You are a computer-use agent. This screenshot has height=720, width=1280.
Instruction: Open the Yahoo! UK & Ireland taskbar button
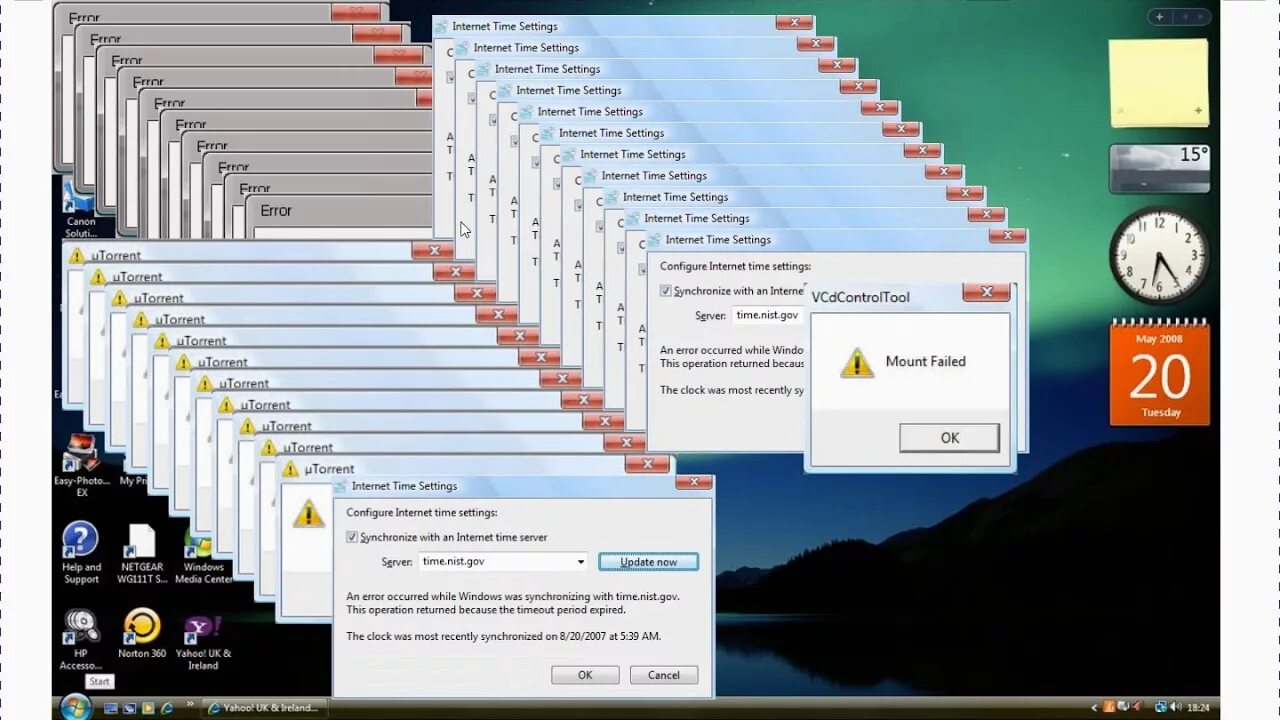[264, 708]
